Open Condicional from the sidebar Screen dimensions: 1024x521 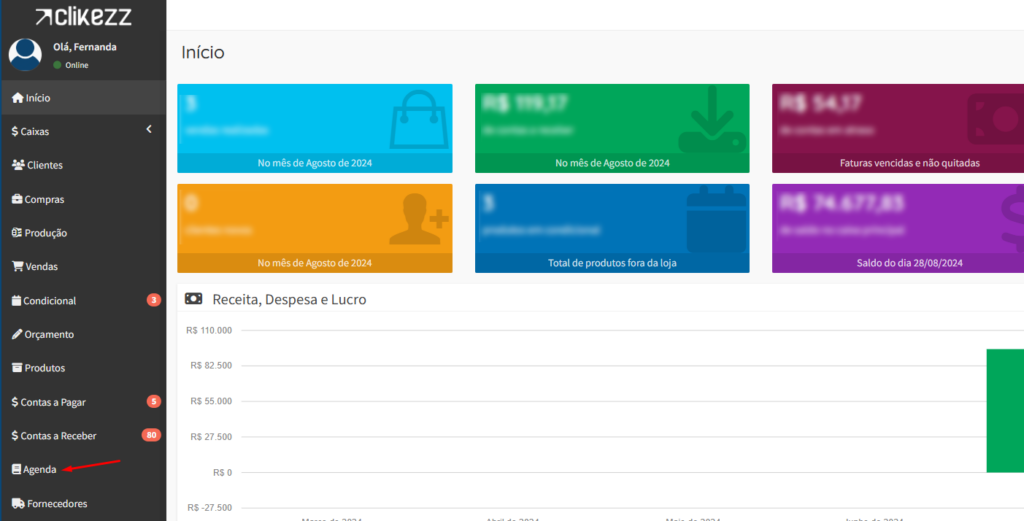[49, 301]
